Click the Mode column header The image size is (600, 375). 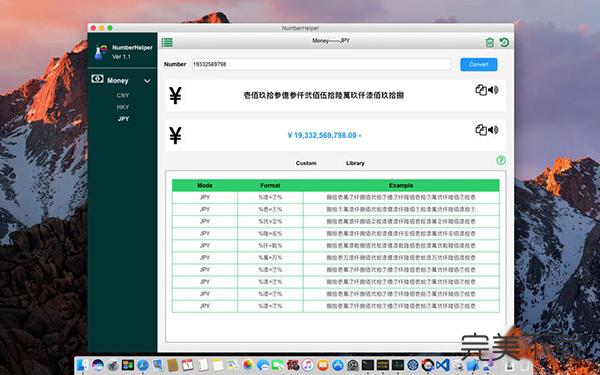(205, 185)
